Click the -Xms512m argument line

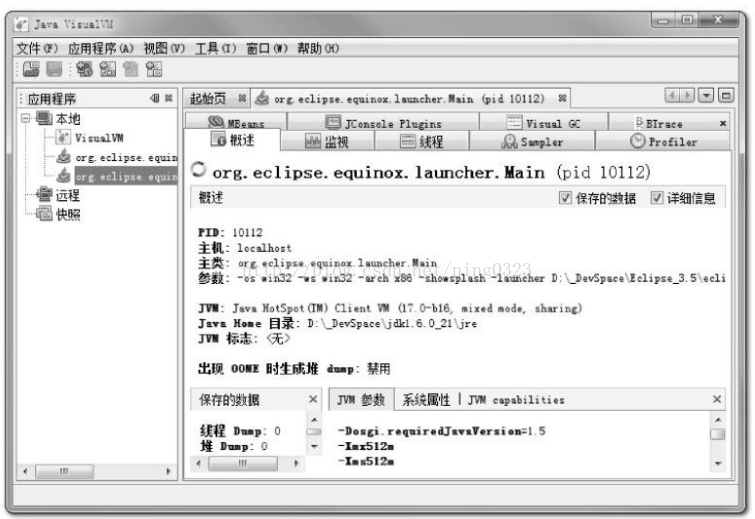pyautogui.click(x=366, y=461)
